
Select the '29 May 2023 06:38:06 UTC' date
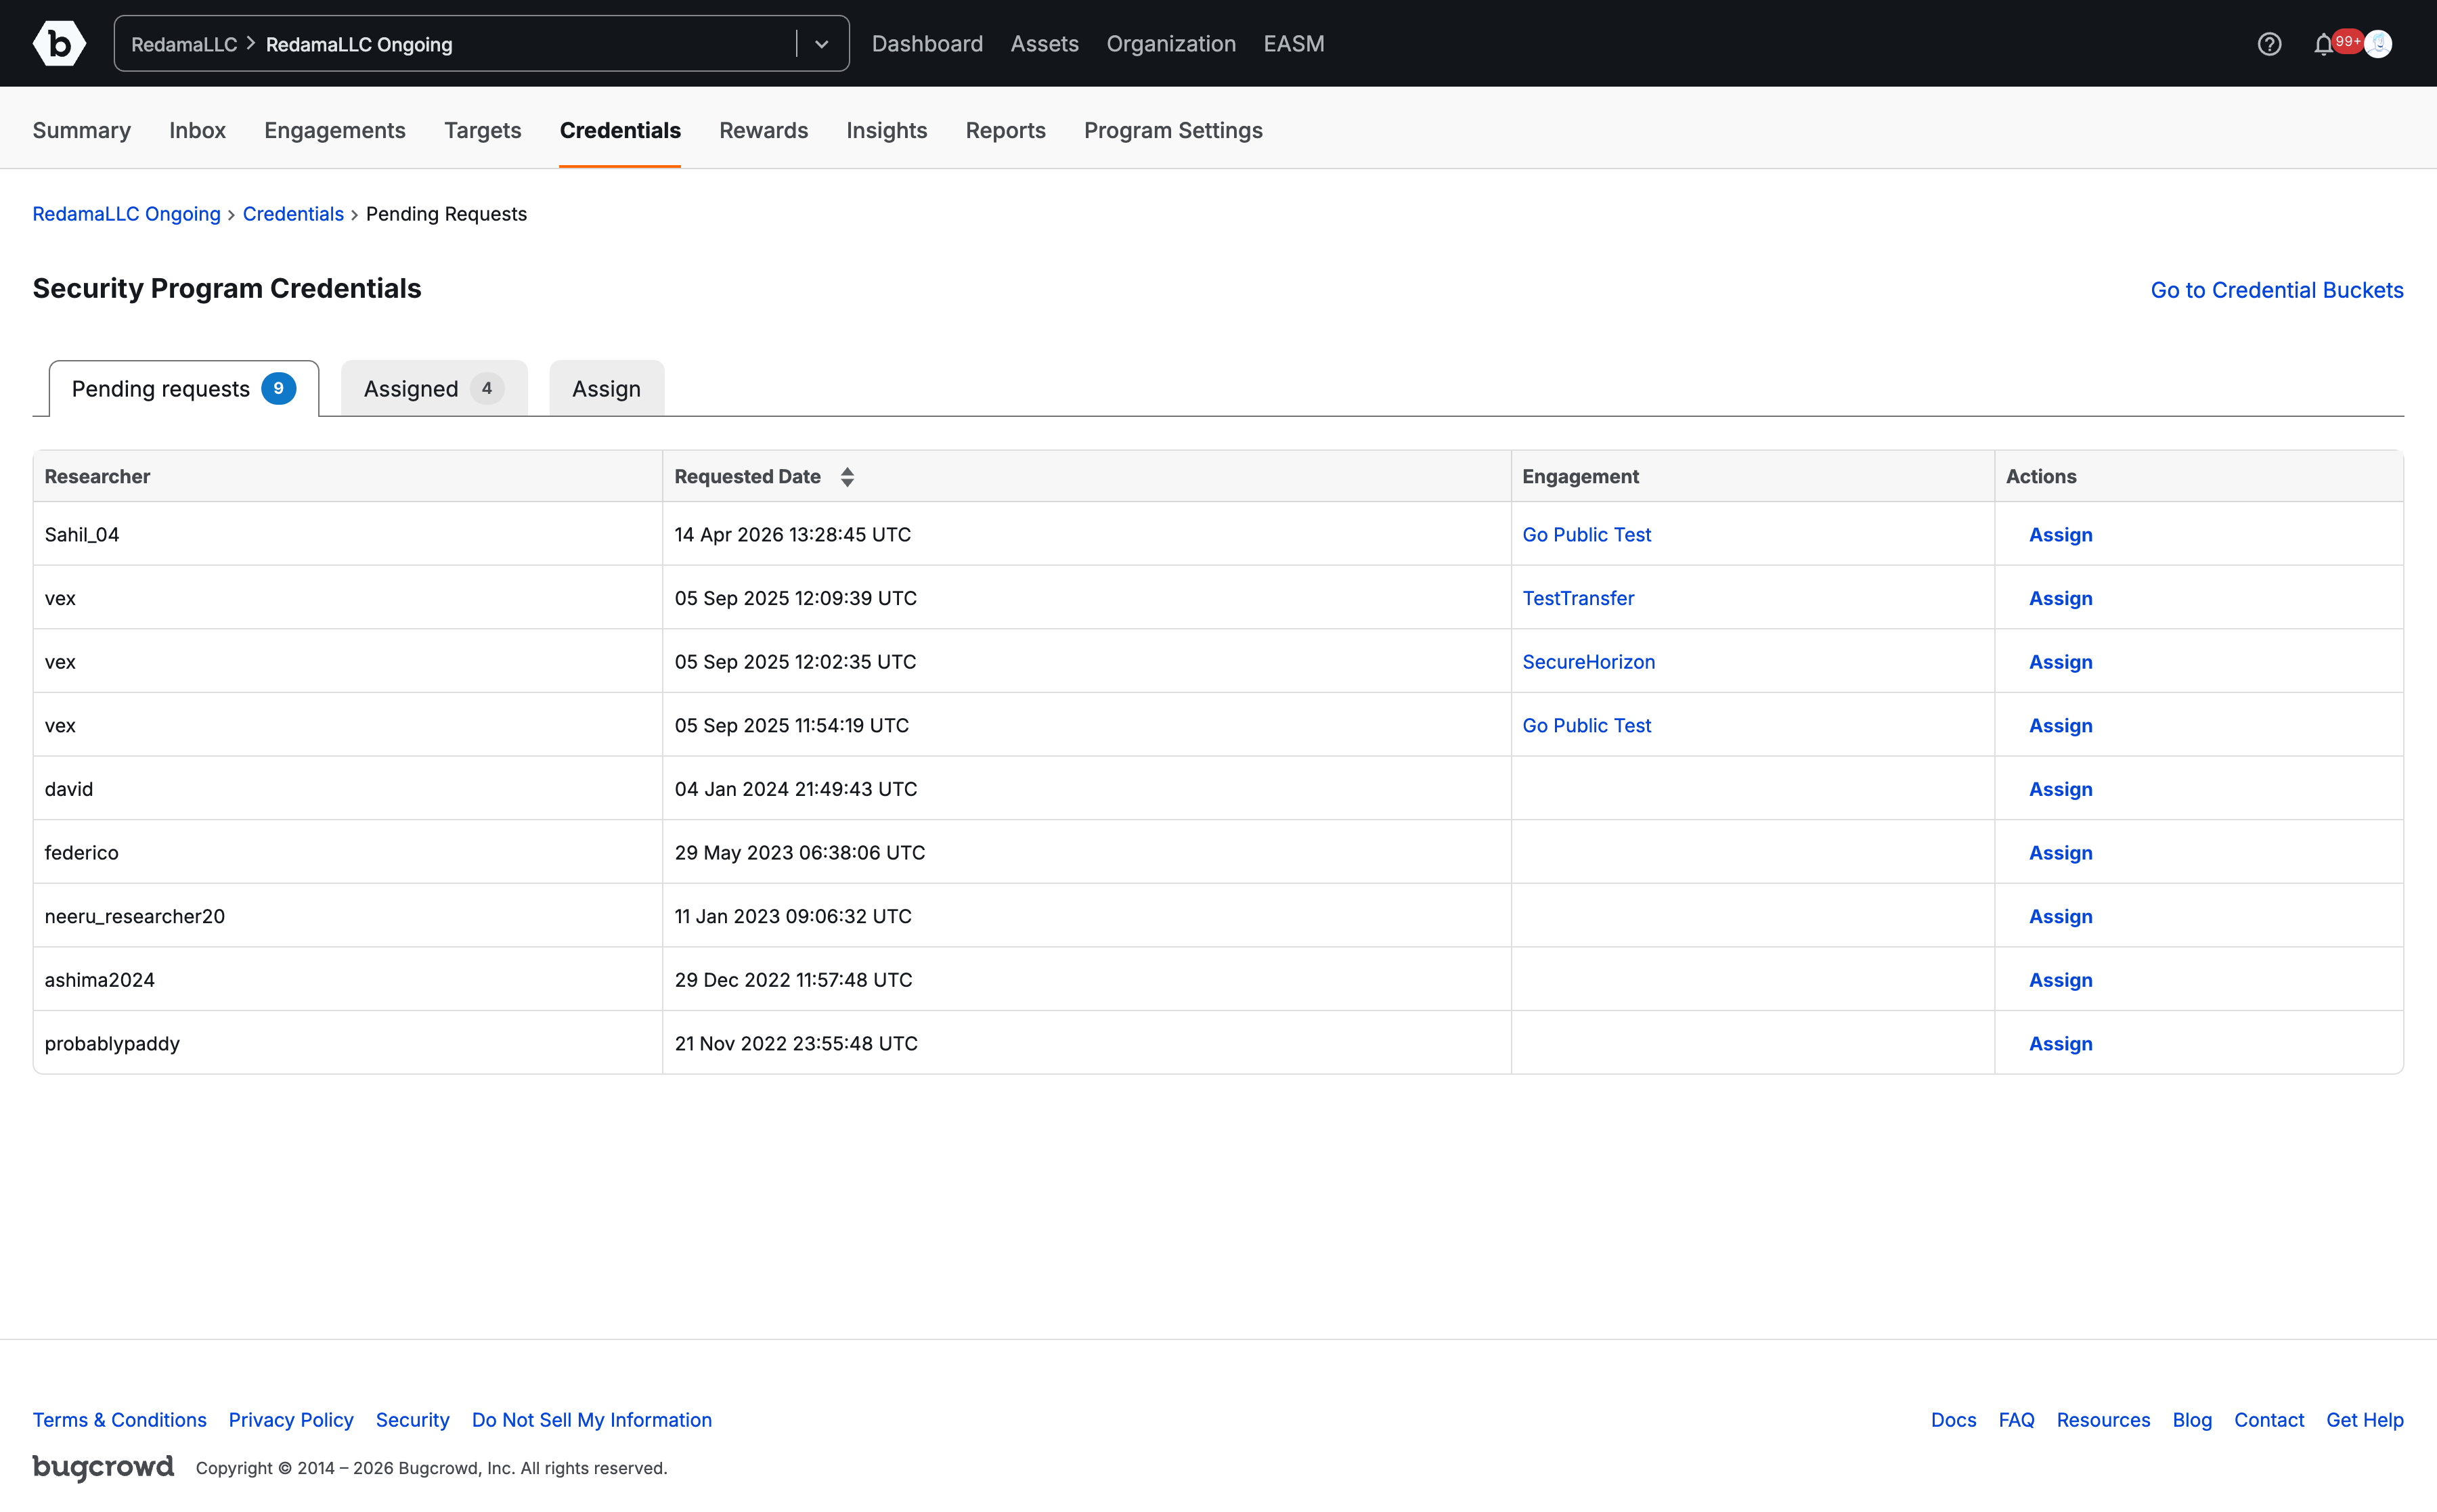(799, 853)
